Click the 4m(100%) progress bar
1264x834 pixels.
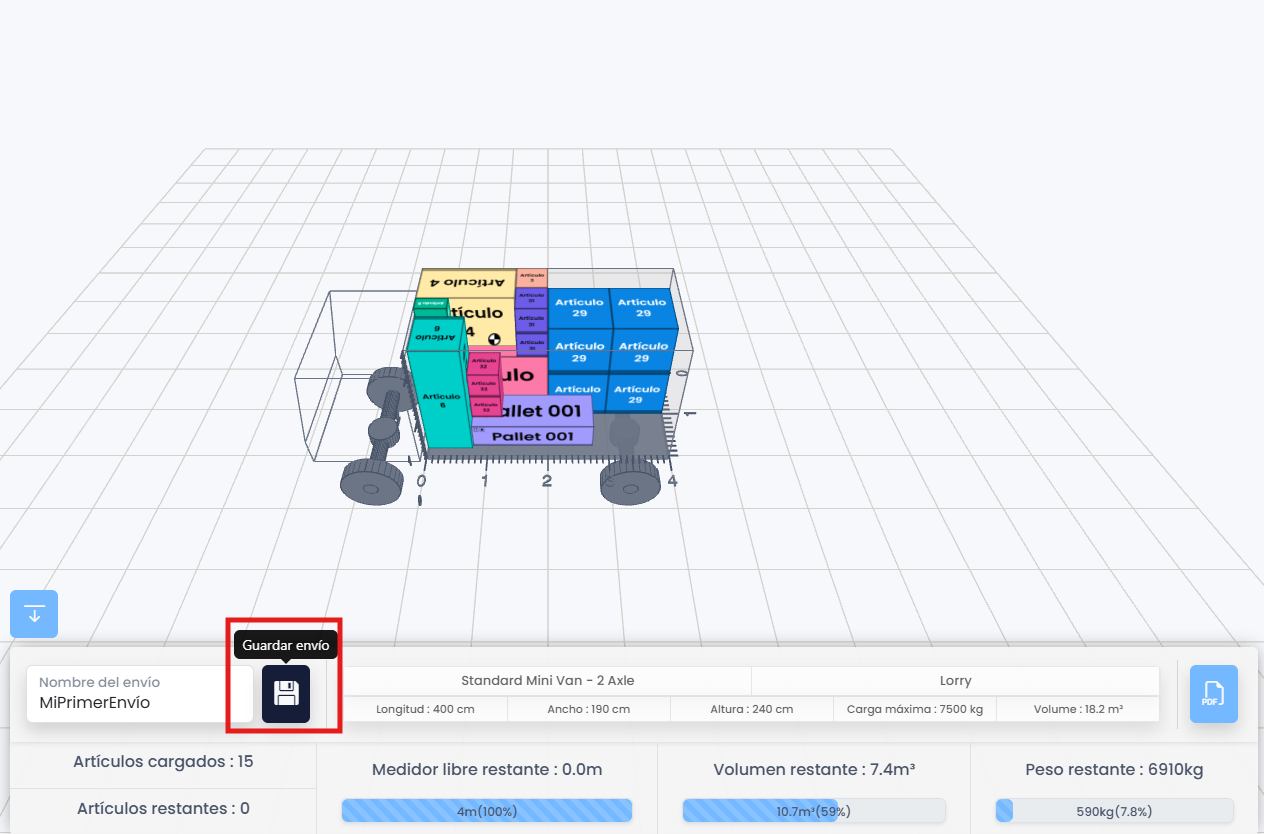pos(486,810)
